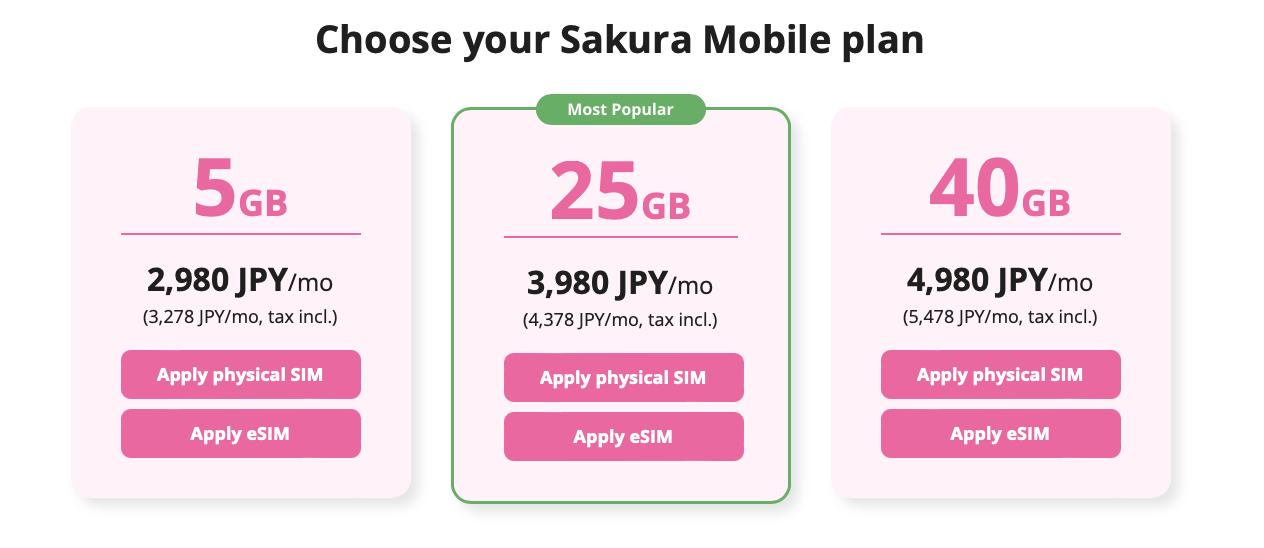
Task: Click the 40GB plan heading
Action: [1000, 190]
